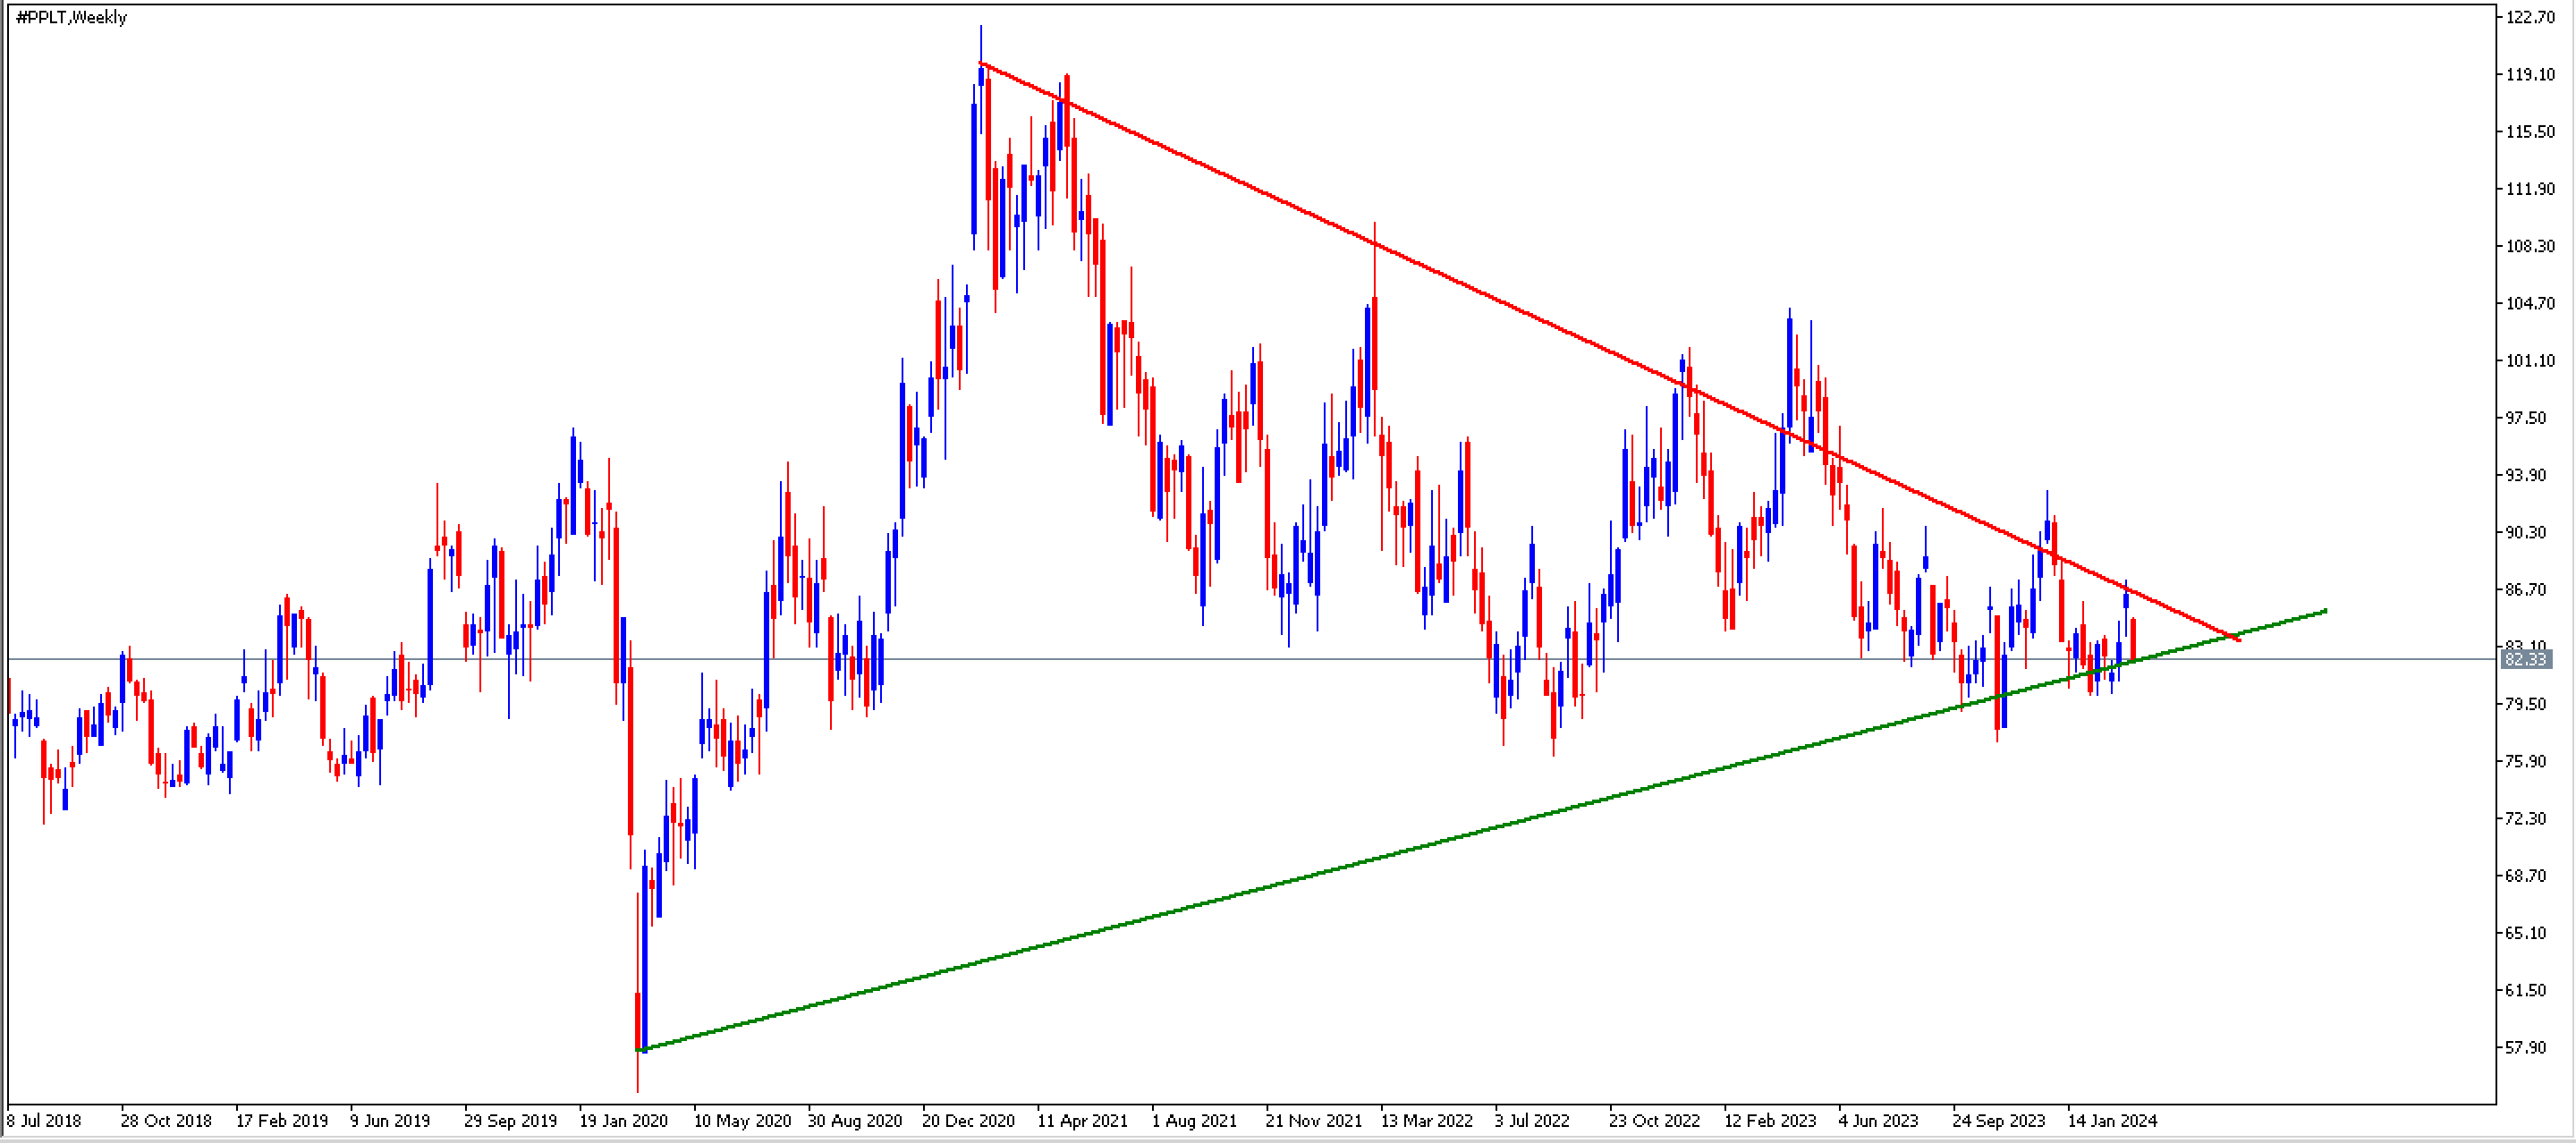
Task: Click the 10 May 2020 date label
Action: pyautogui.click(x=742, y=1120)
